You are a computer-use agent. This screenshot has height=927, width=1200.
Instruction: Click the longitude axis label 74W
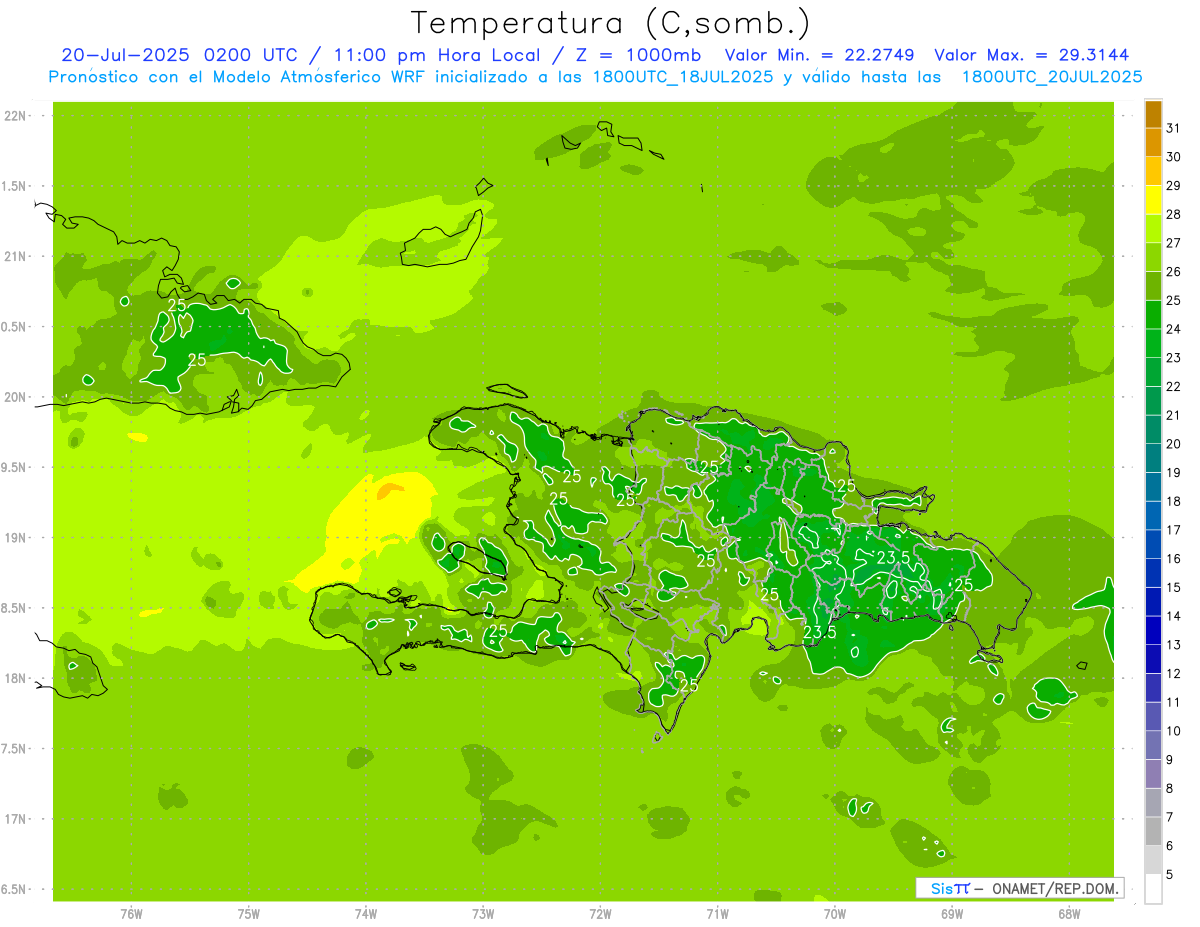[366, 914]
